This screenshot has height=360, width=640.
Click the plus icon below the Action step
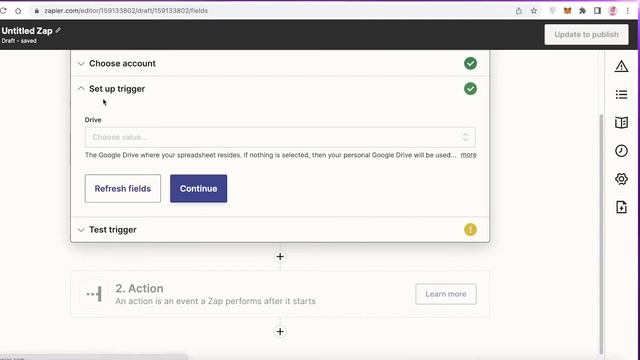280,331
